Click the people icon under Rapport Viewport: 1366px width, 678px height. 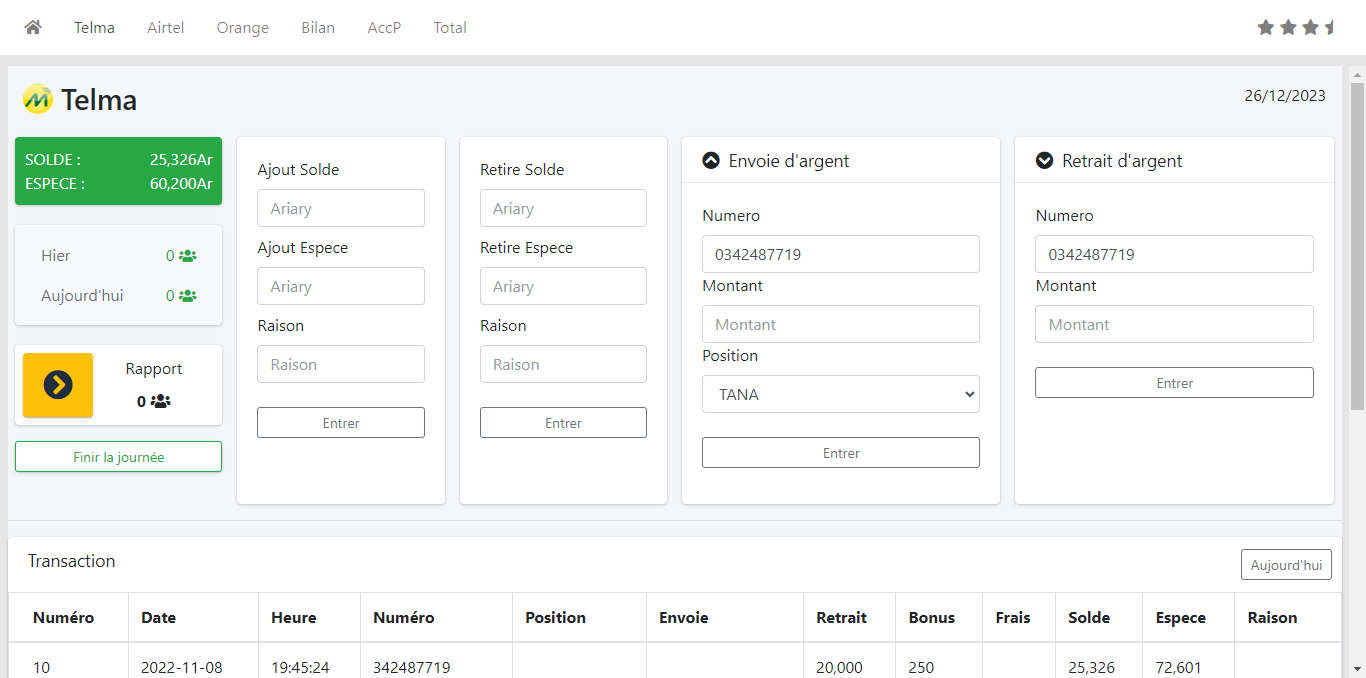[161, 401]
